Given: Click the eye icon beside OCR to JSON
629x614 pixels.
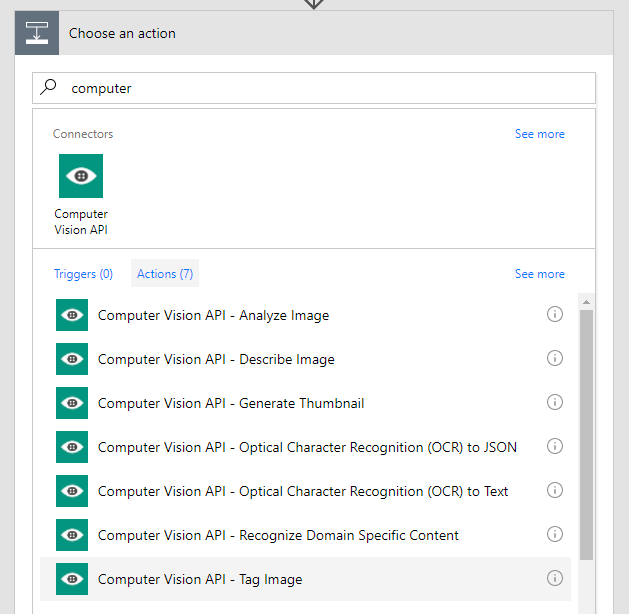Looking at the screenshot, I should (72, 447).
